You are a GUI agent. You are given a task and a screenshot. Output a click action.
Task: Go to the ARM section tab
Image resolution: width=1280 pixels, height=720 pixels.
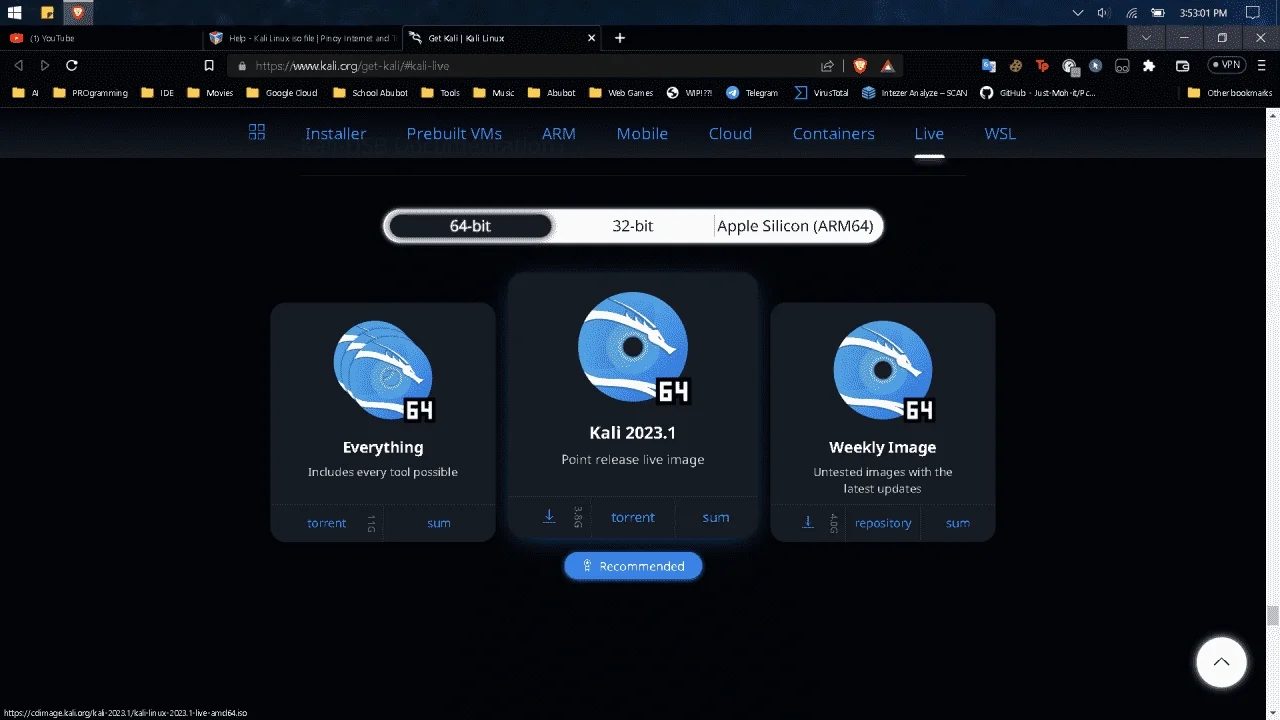[x=559, y=133]
